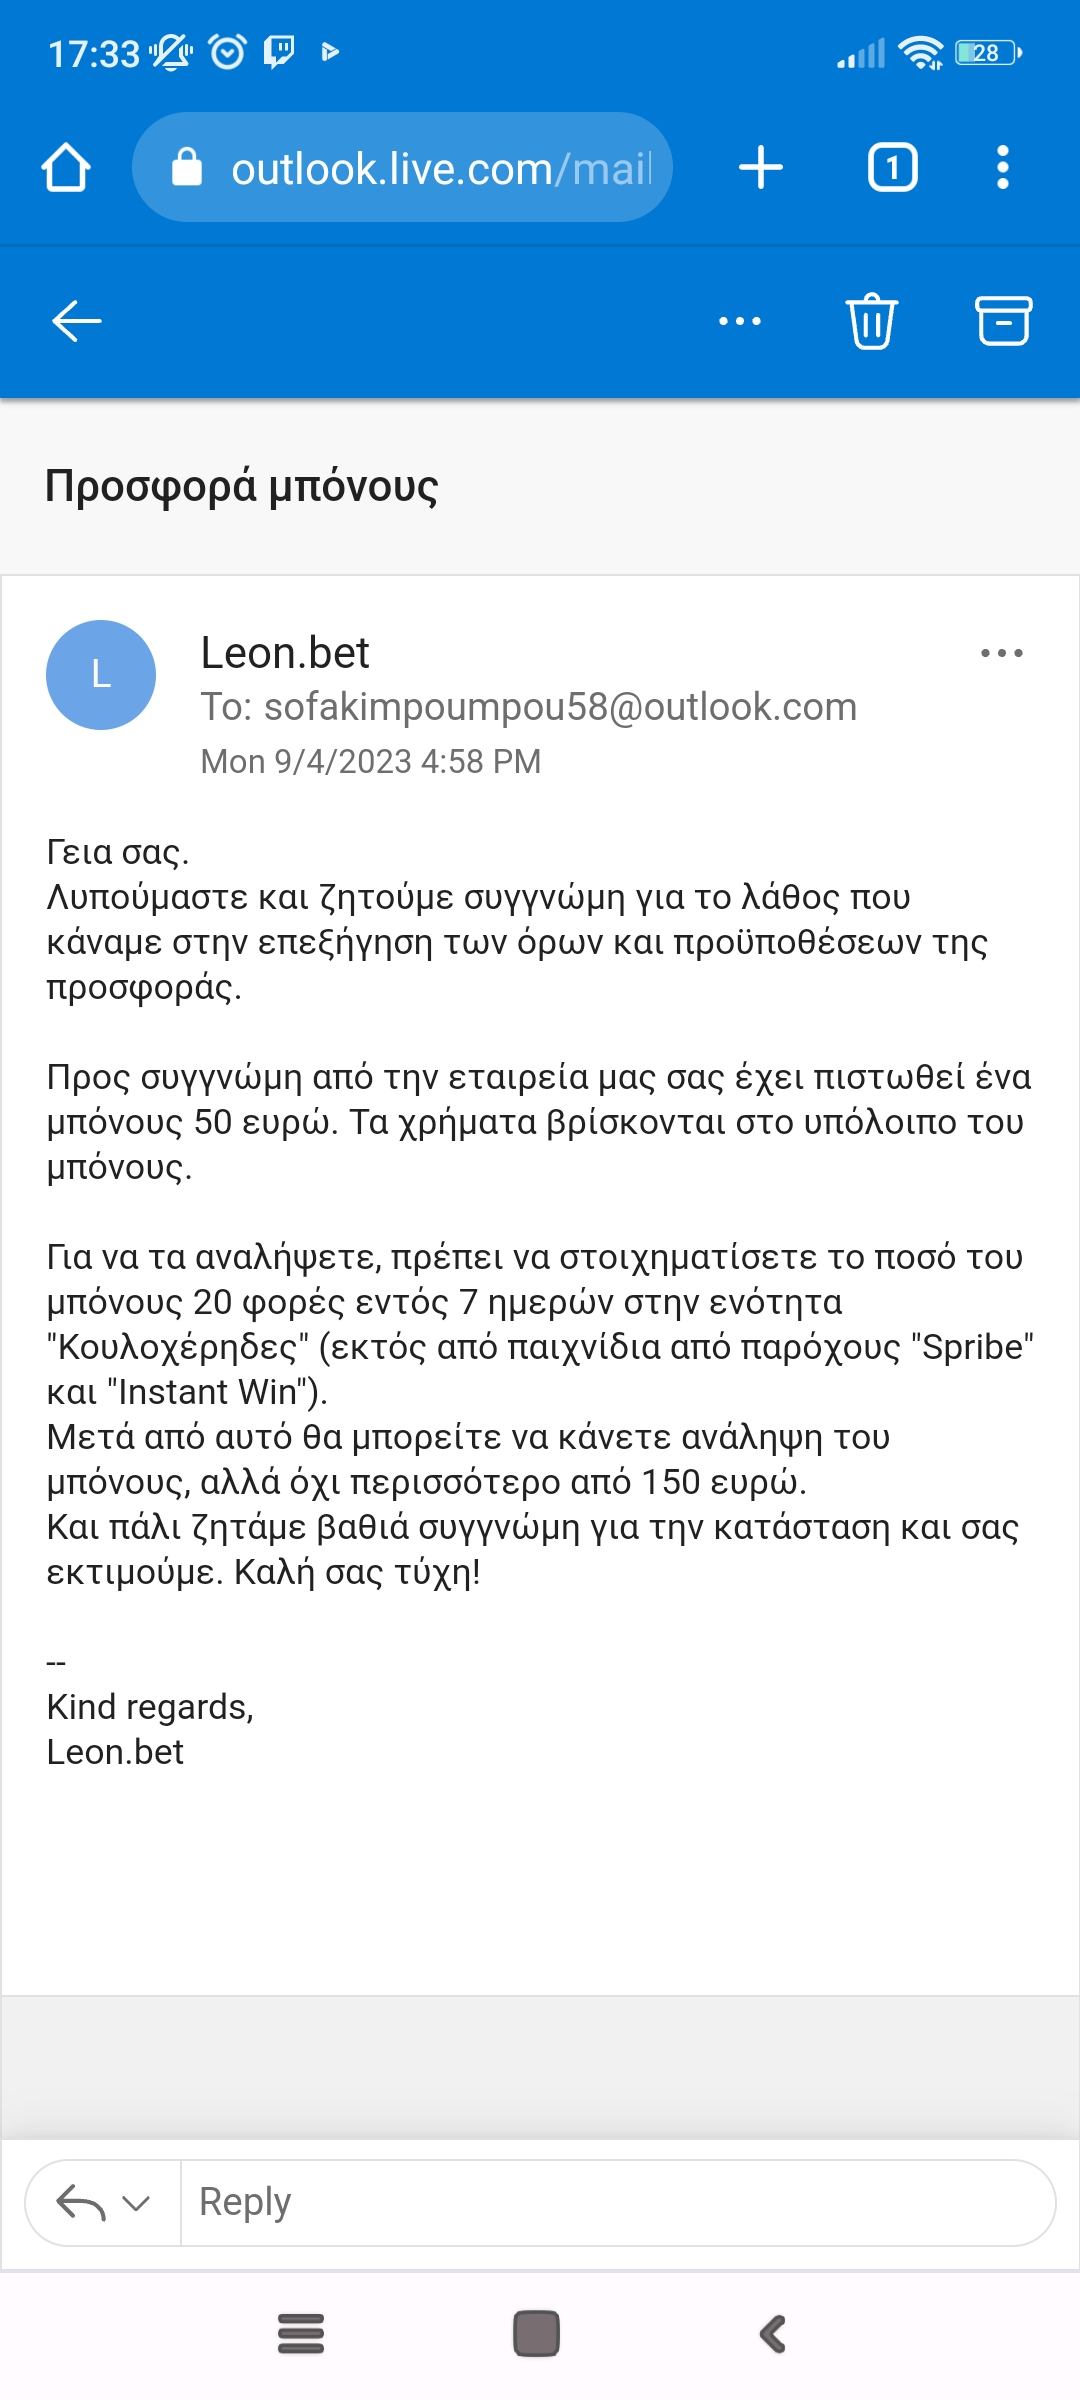Open more actions ellipsis in Outlook toolbar

740,321
